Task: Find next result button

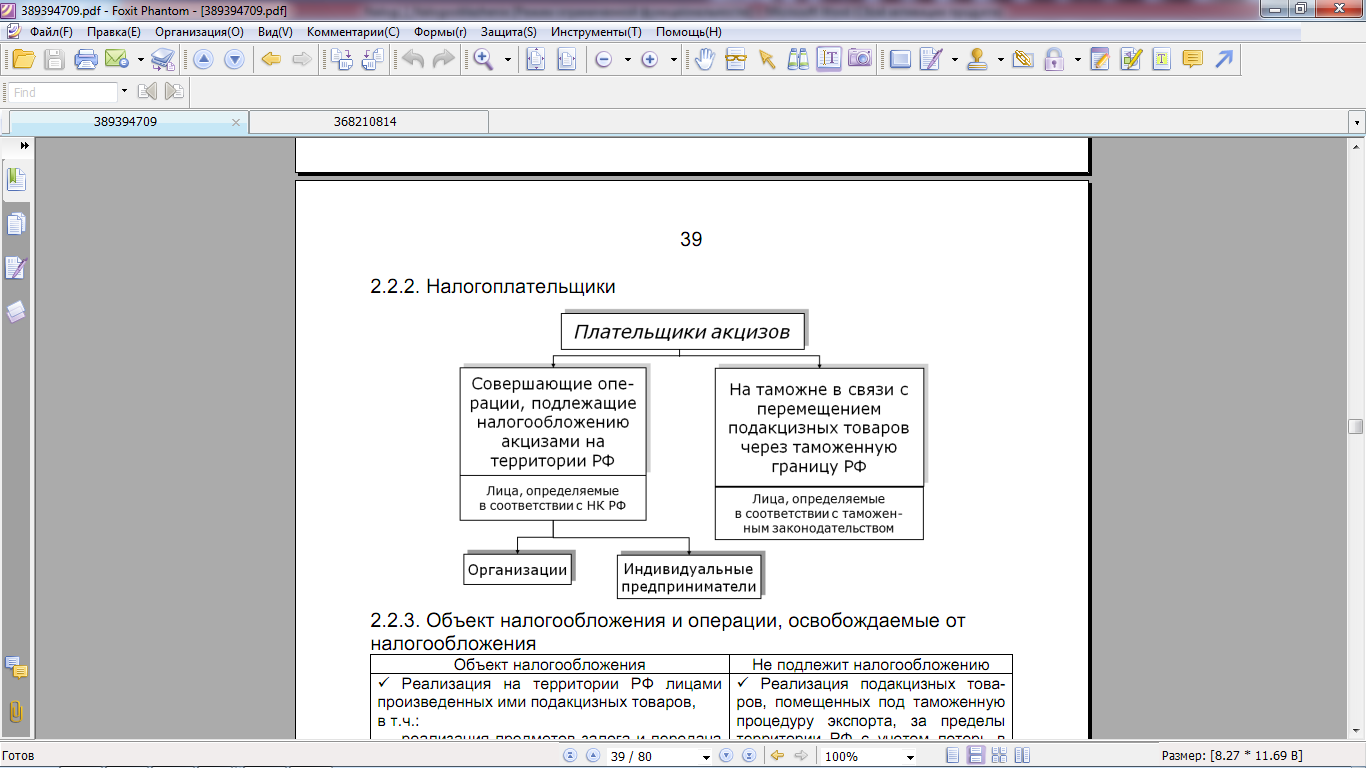Action: point(174,92)
